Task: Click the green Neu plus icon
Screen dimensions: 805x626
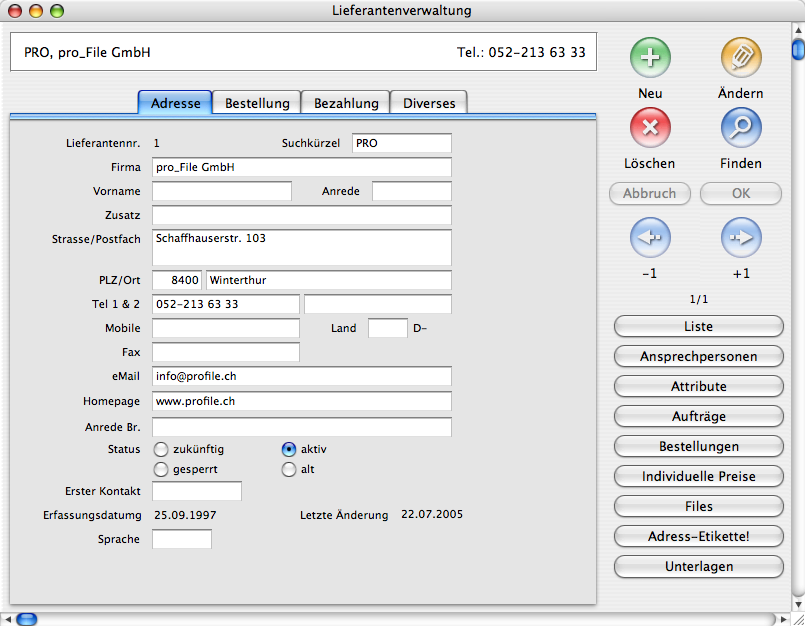Action: point(650,58)
